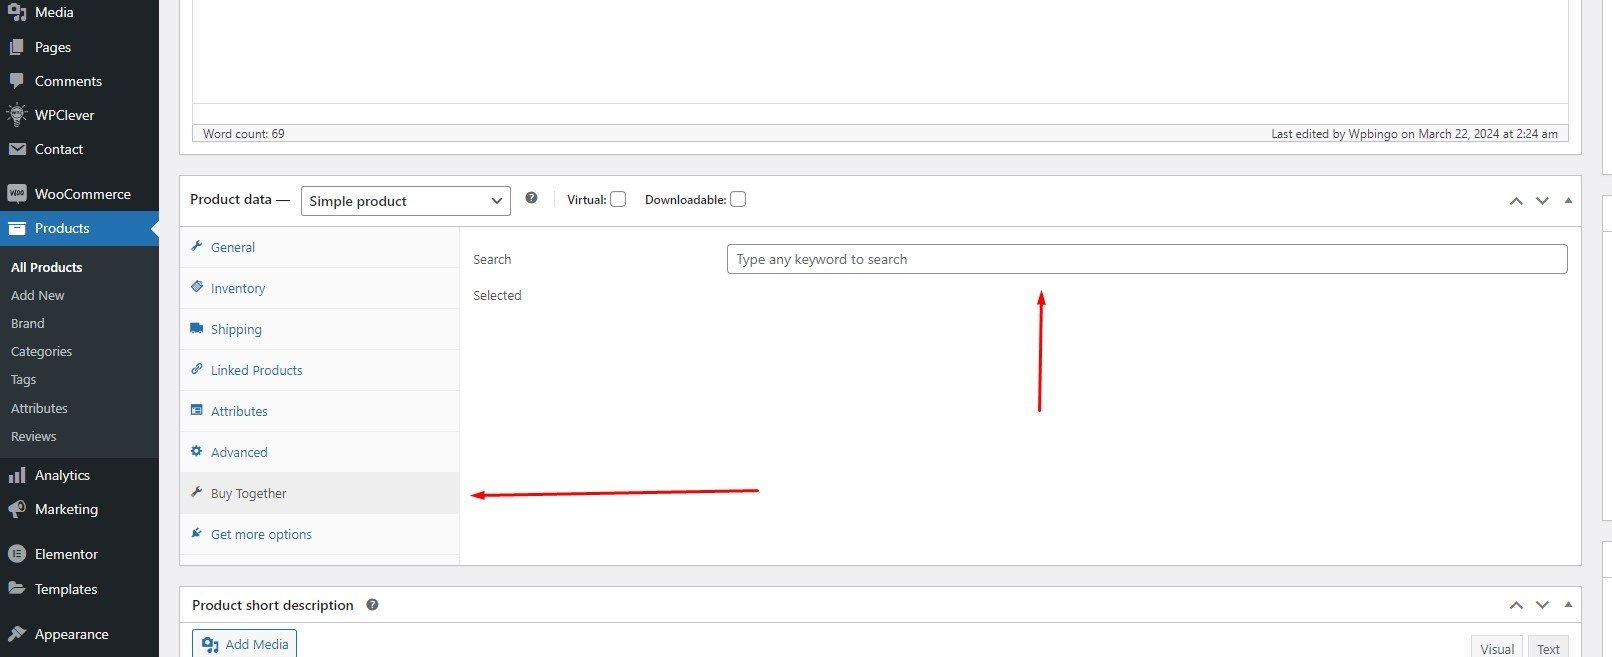Enable the Downloadable checkbox
This screenshot has height=657, width=1612.
click(738, 200)
